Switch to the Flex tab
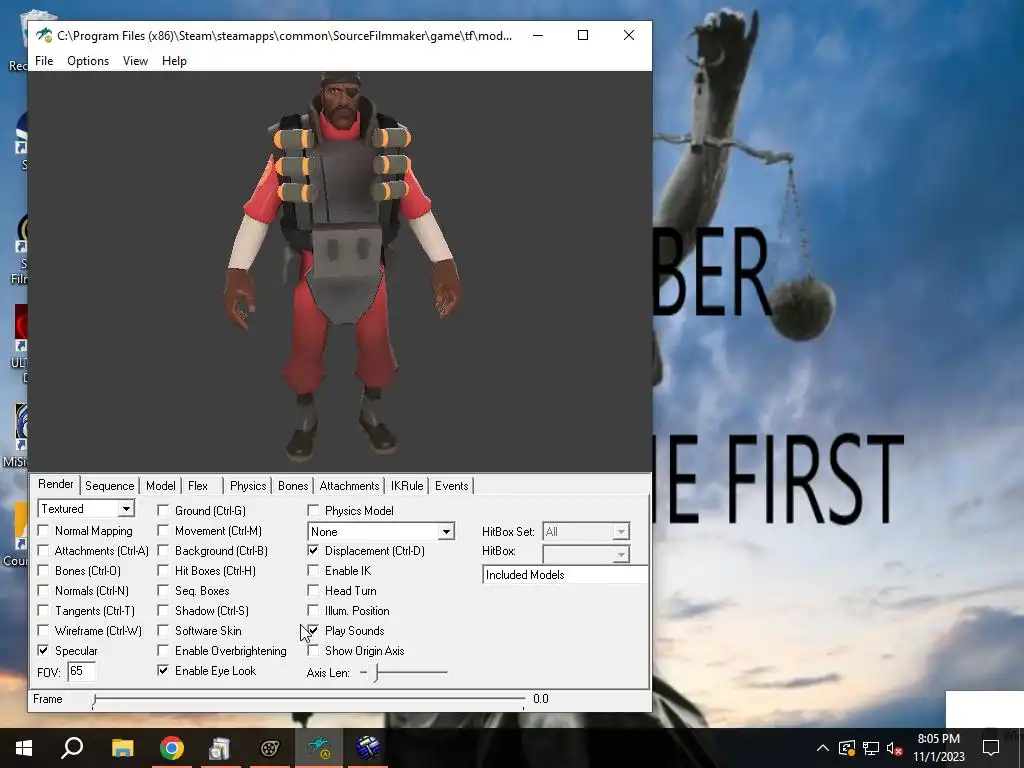The height and width of the screenshot is (768, 1024). point(198,486)
